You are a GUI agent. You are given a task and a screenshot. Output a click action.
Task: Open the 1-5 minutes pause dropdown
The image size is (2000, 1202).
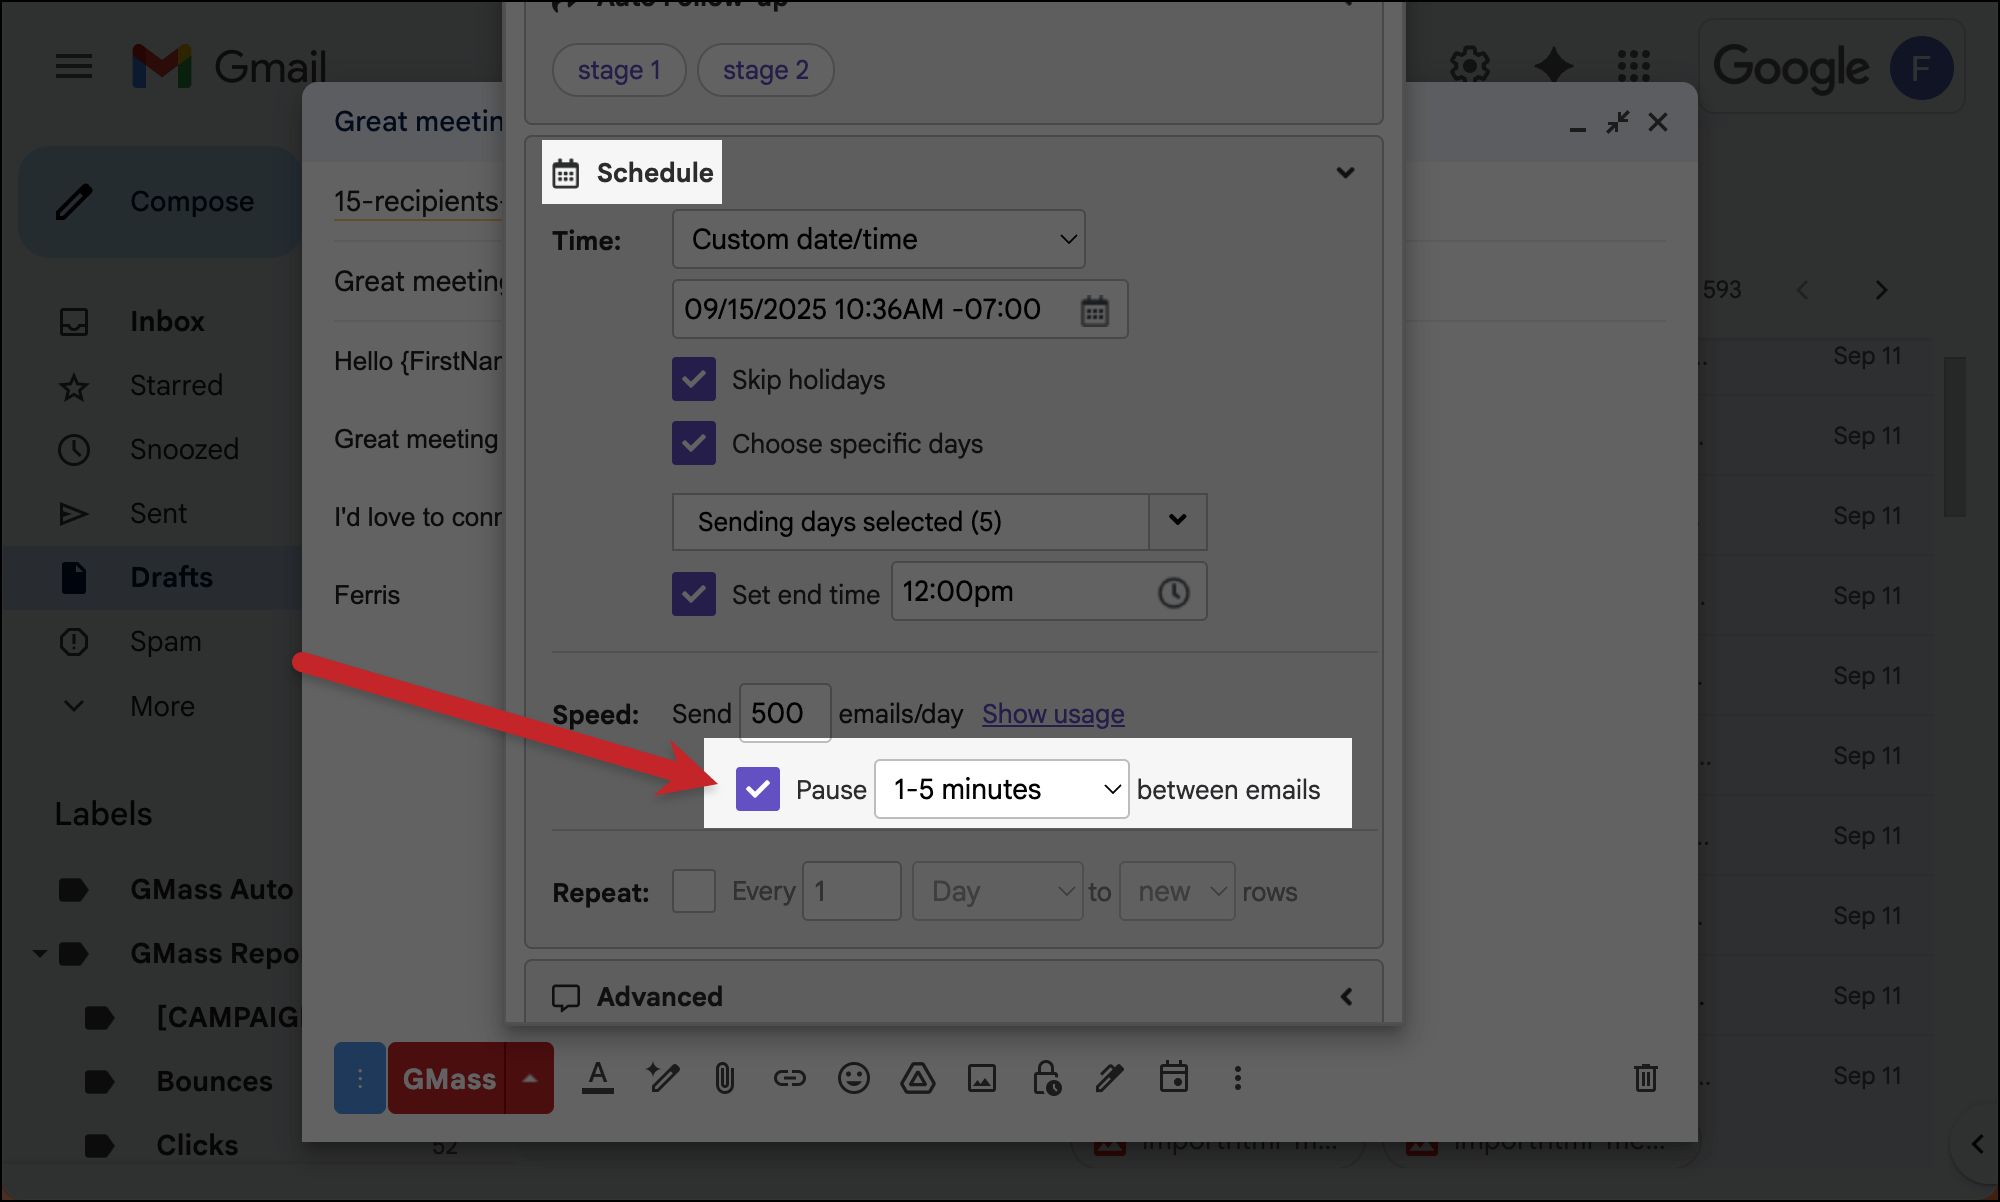1001,789
